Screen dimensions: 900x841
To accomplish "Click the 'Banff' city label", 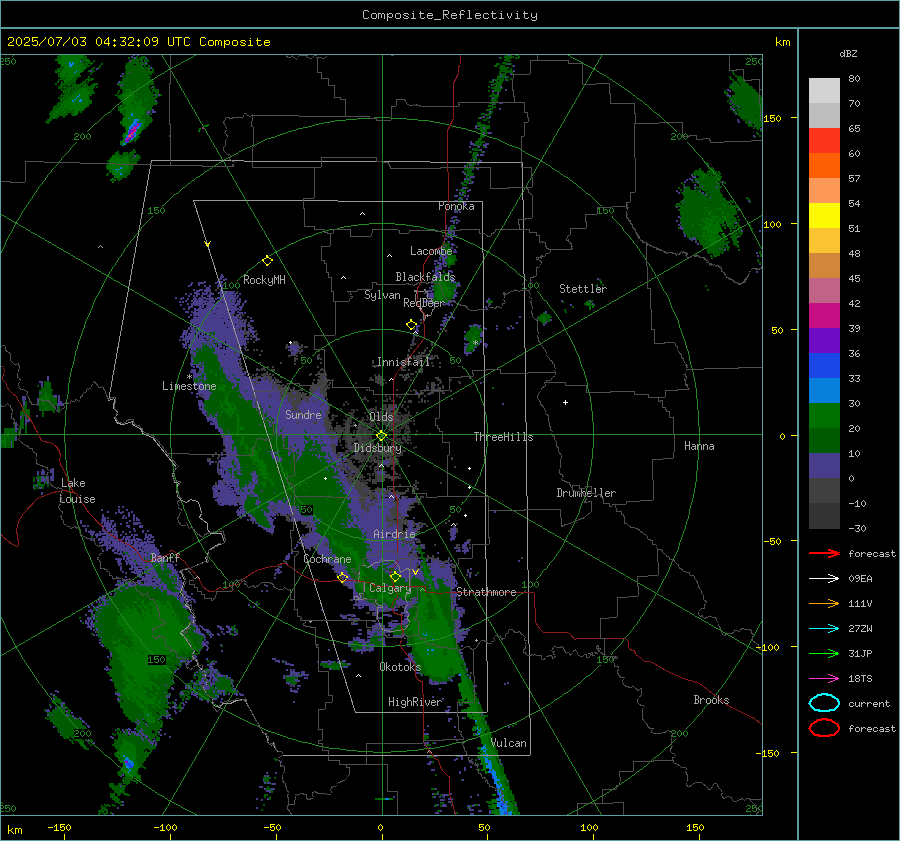I will (x=165, y=558).
